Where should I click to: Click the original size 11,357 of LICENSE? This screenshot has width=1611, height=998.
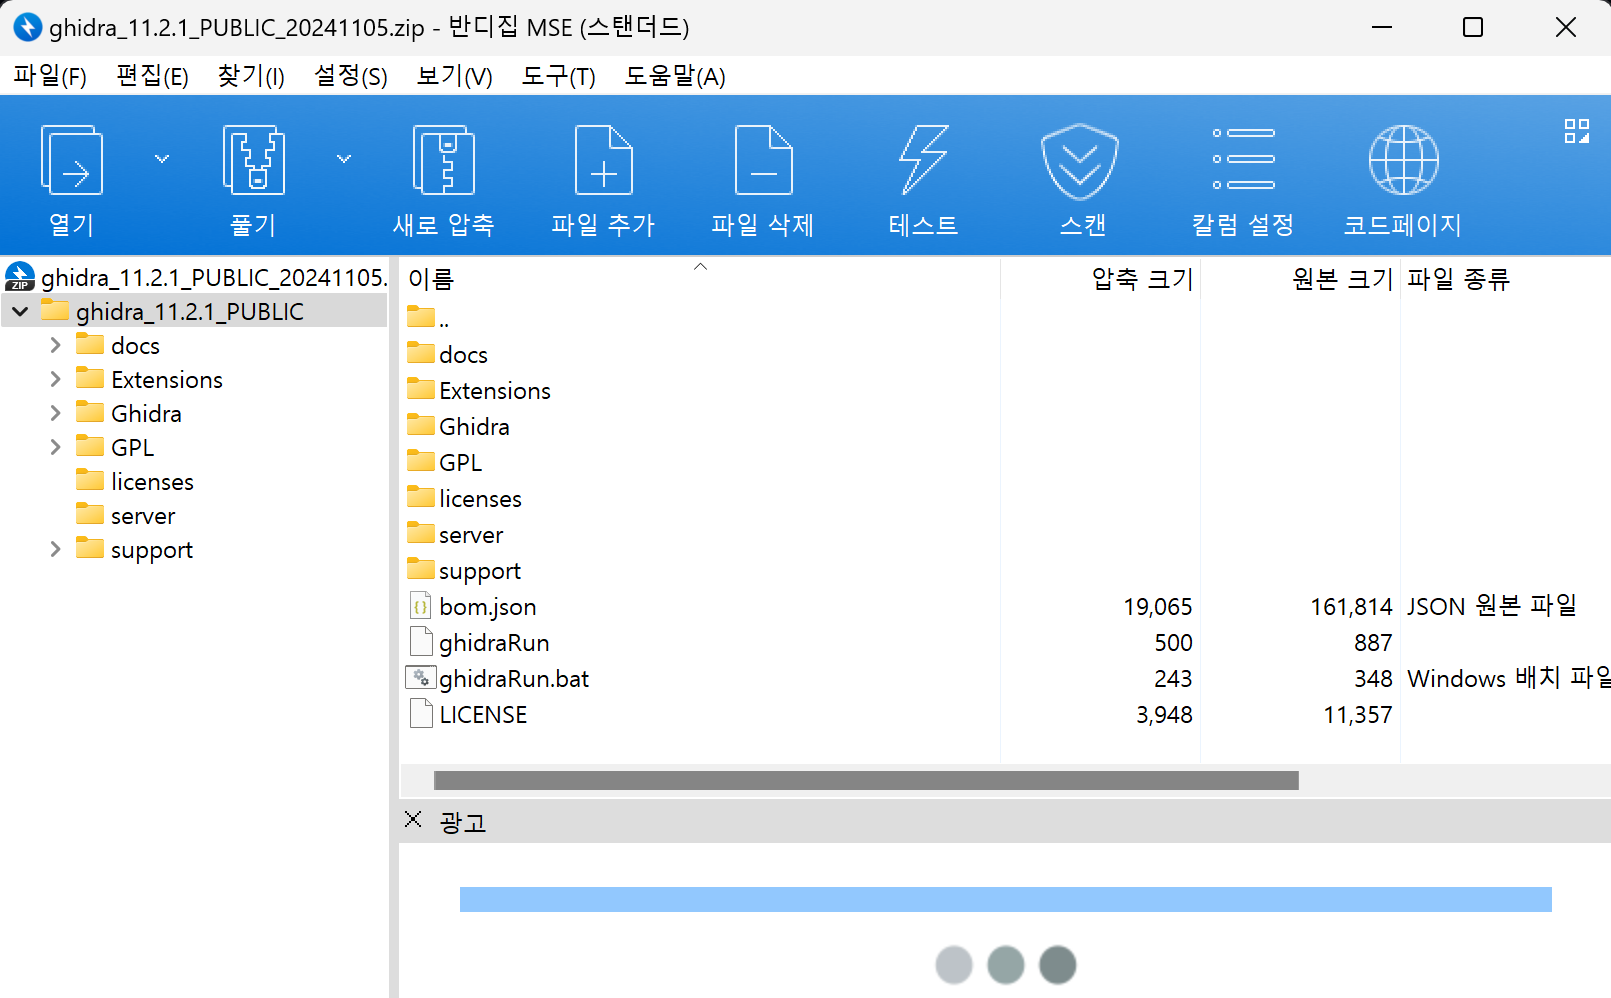[x=1358, y=715]
